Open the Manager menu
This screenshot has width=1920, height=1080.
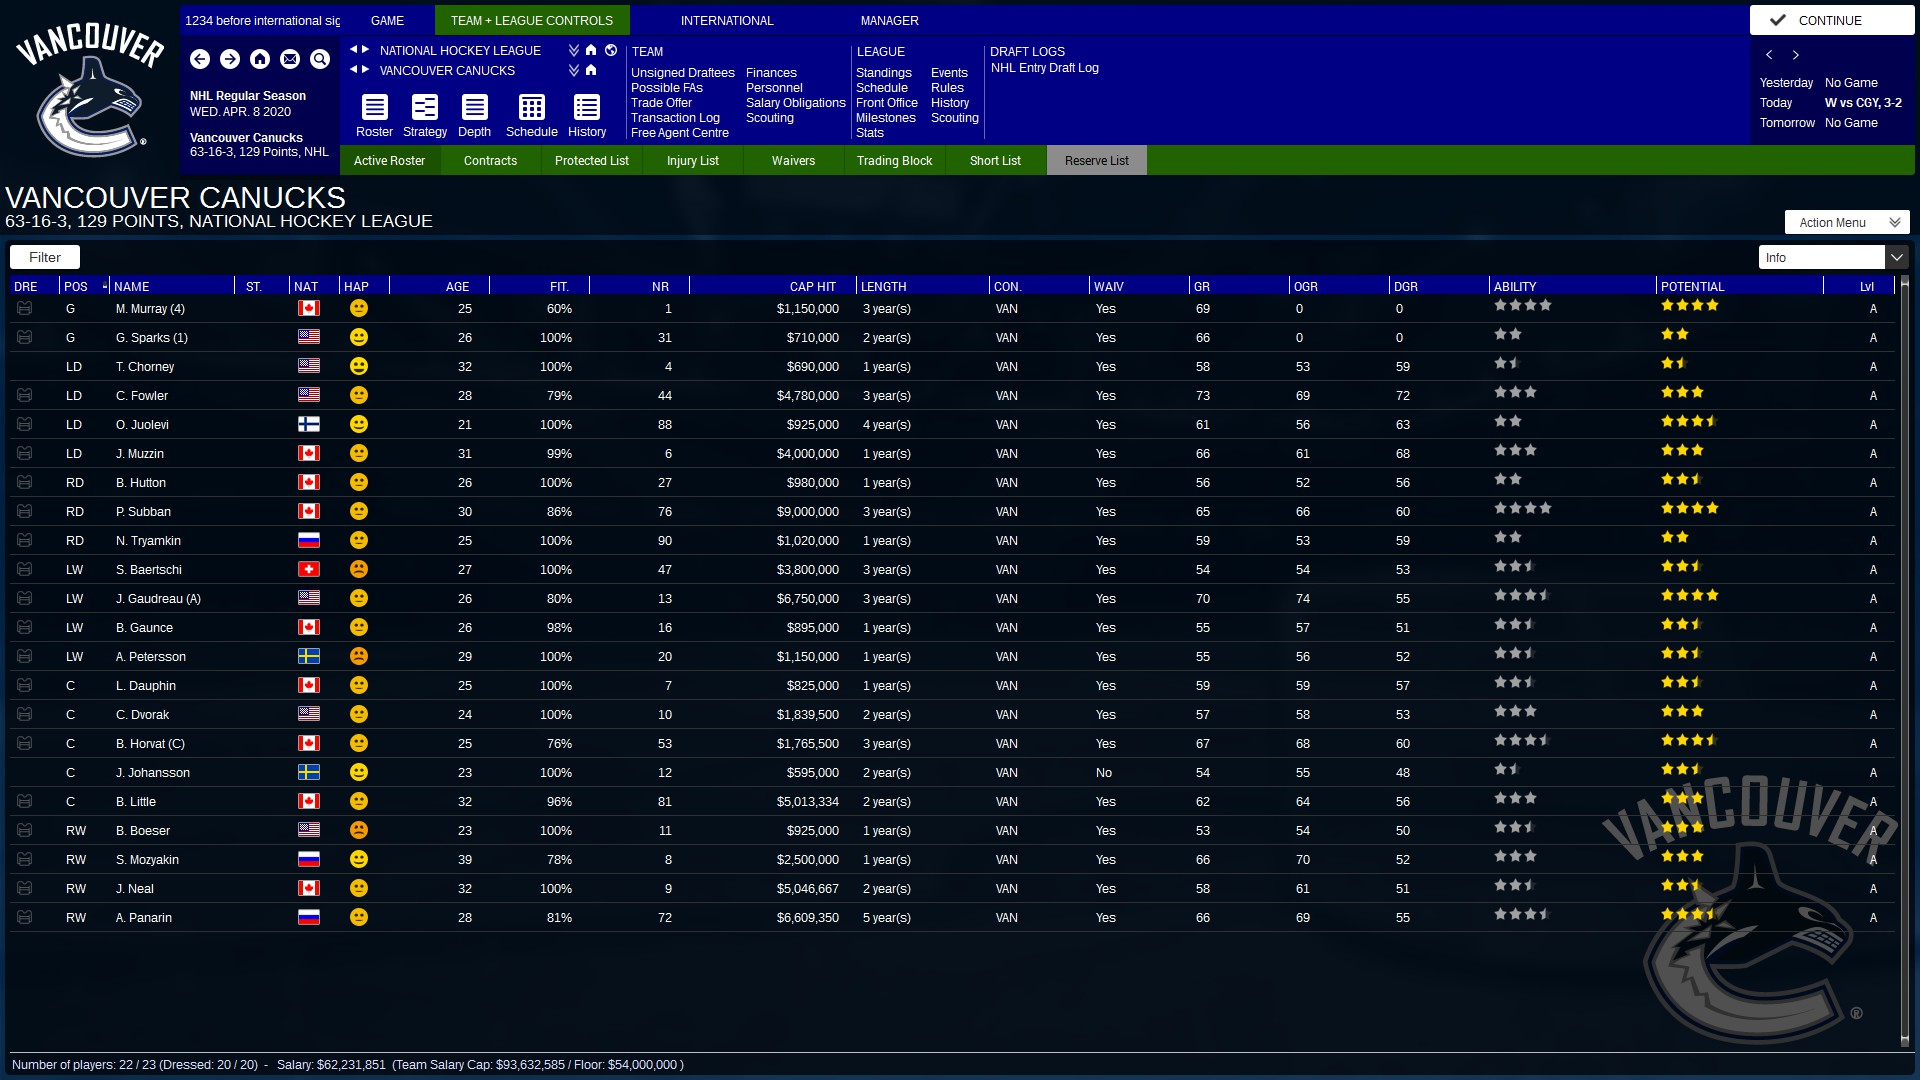(x=889, y=21)
